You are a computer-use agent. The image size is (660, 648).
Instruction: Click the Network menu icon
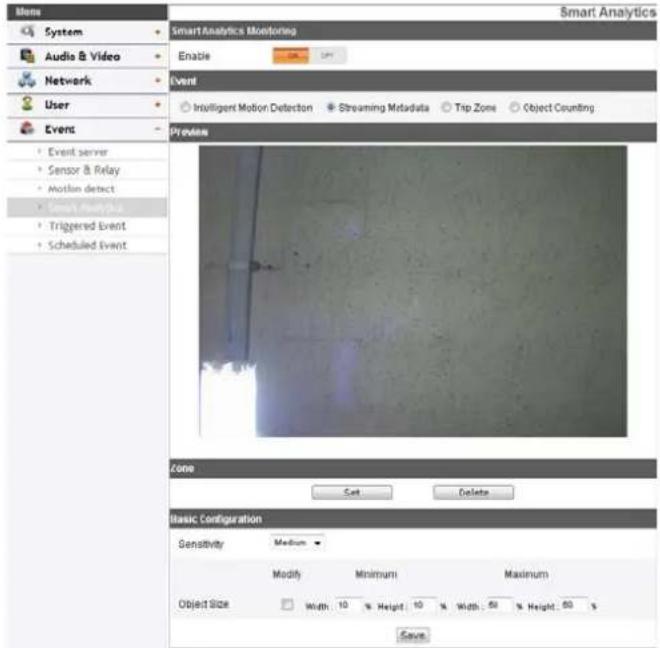coord(27,80)
